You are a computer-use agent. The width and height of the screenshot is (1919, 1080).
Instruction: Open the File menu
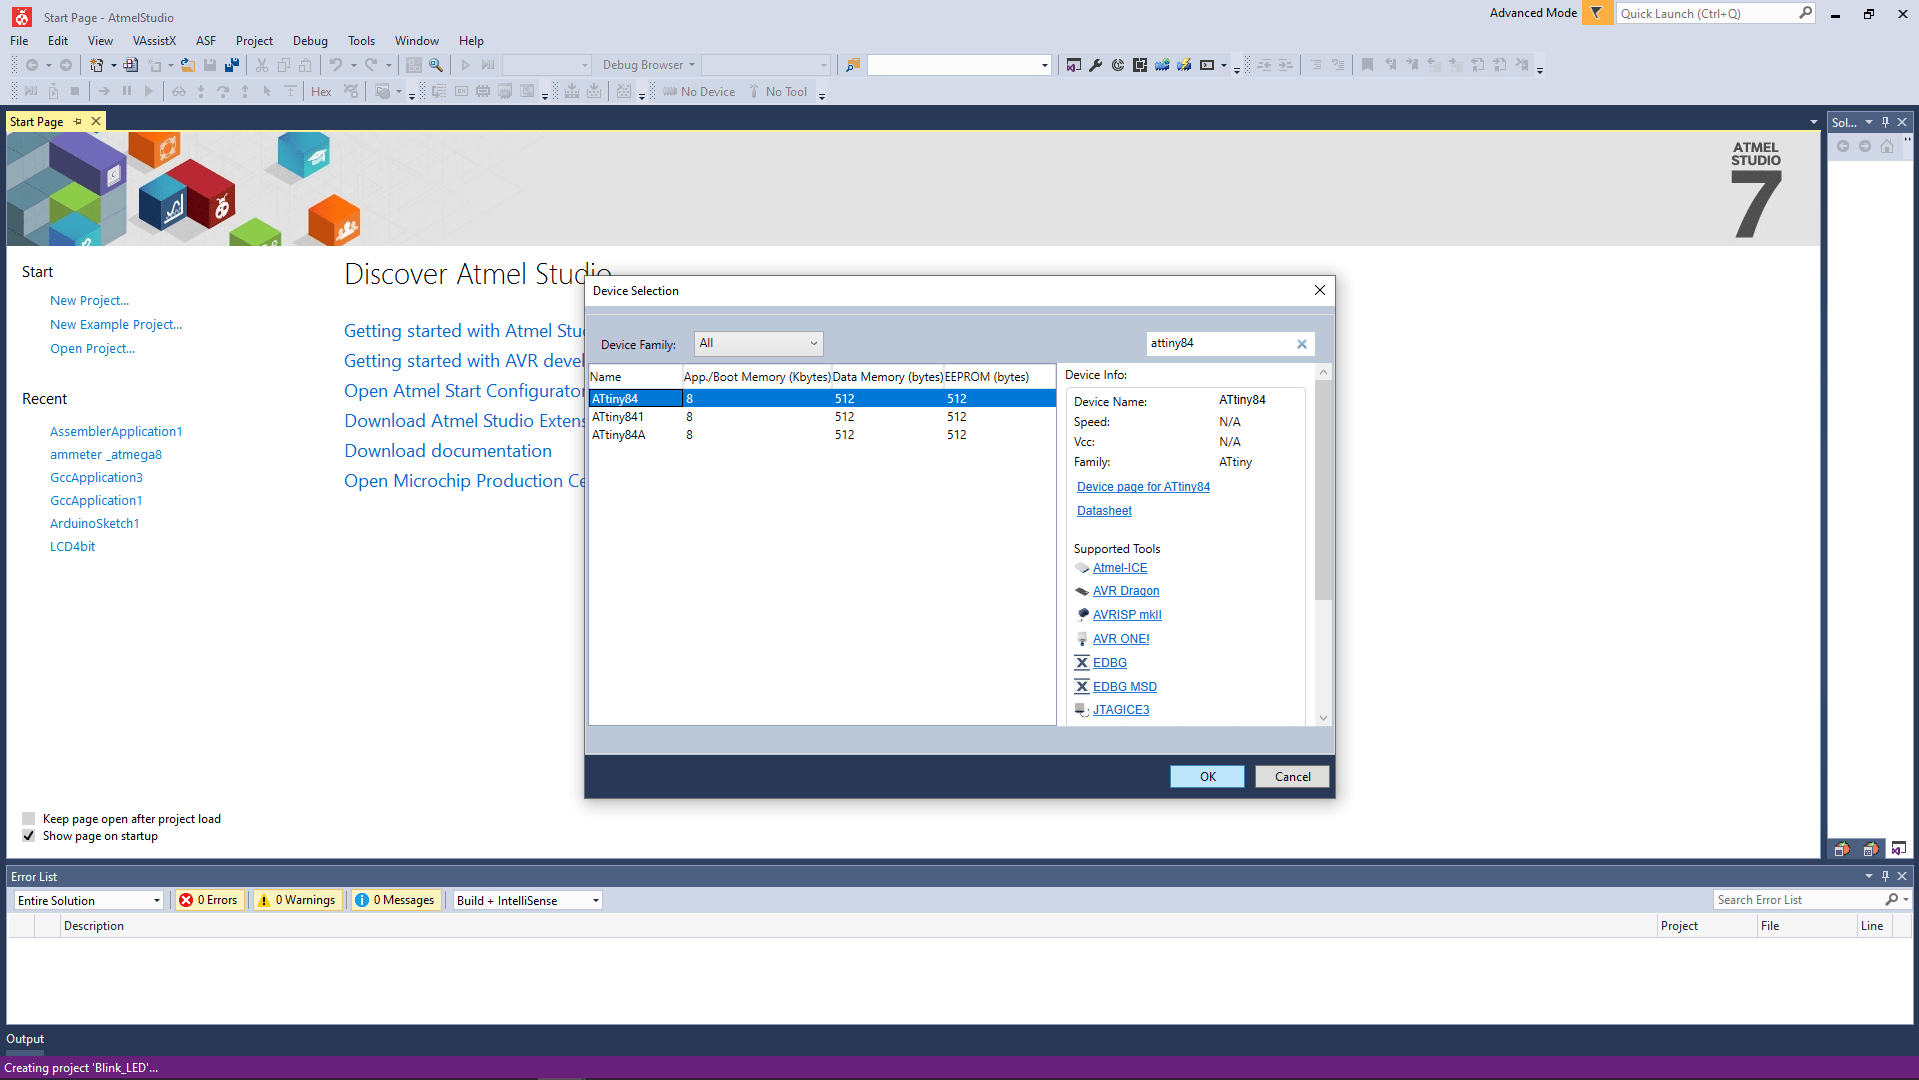click(x=19, y=41)
